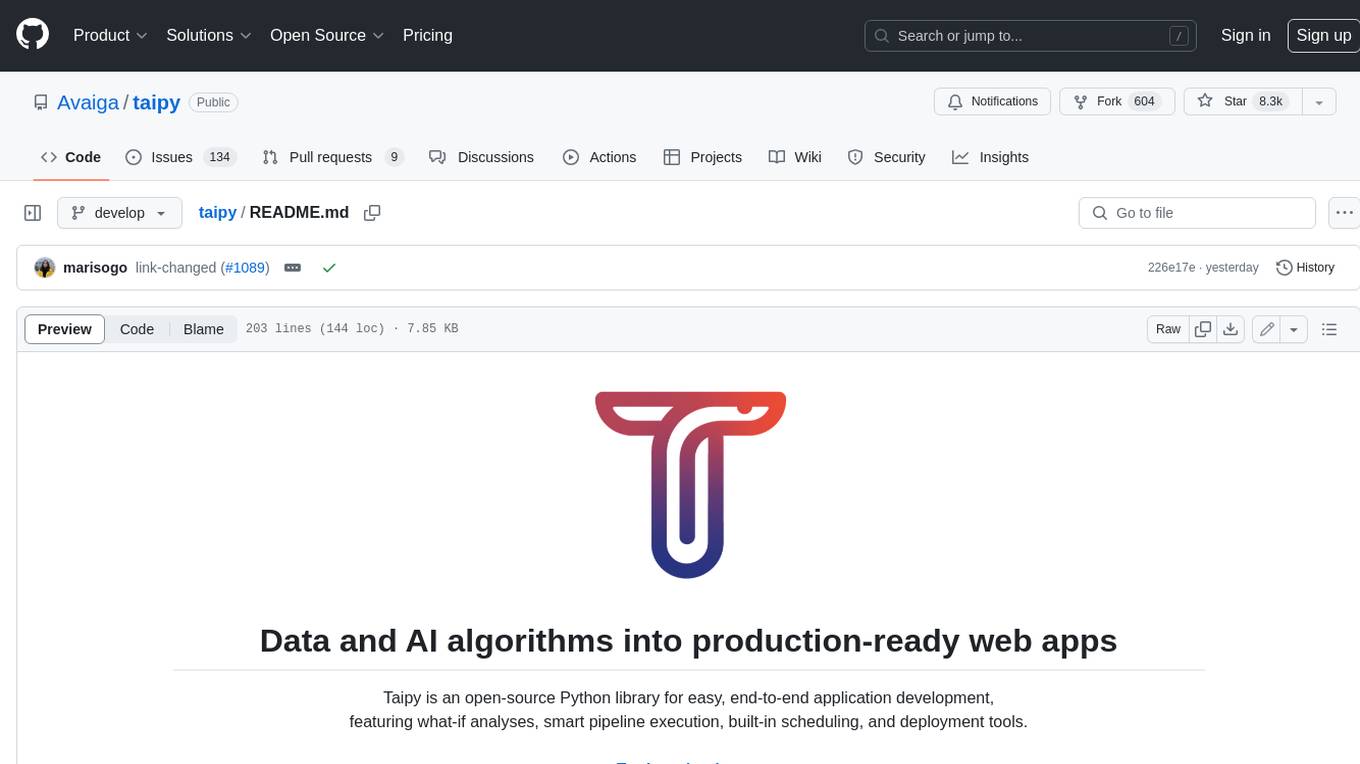Expand the Product menu
The width and height of the screenshot is (1360, 764).
pos(110,35)
